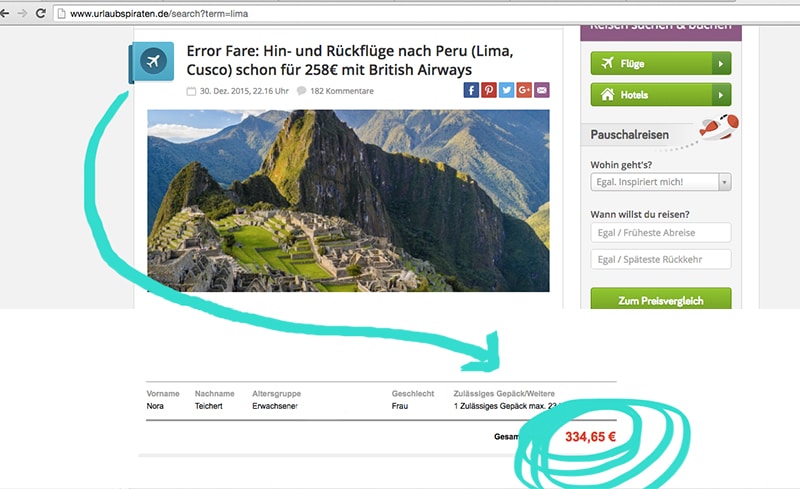Open the Flüge green button
This screenshot has height=489, width=800.
pyautogui.click(x=651, y=63)
